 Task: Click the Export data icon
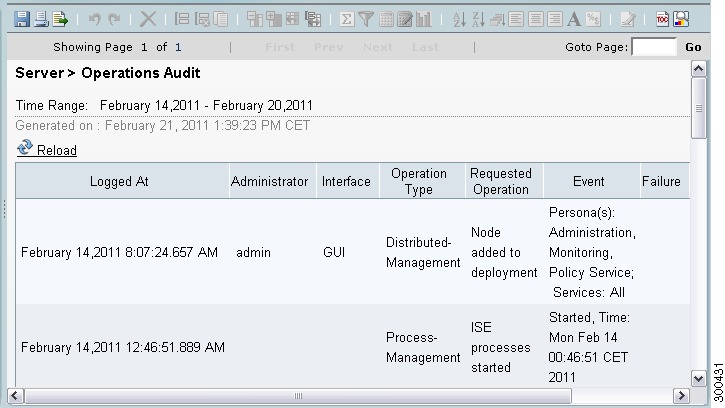click(60, 19)
